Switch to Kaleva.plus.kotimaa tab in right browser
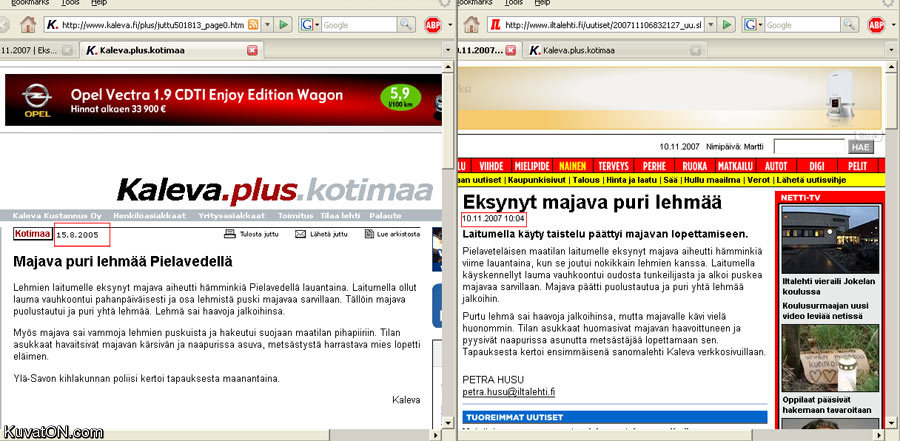This screenshot has height=441, width=900. 614,51
